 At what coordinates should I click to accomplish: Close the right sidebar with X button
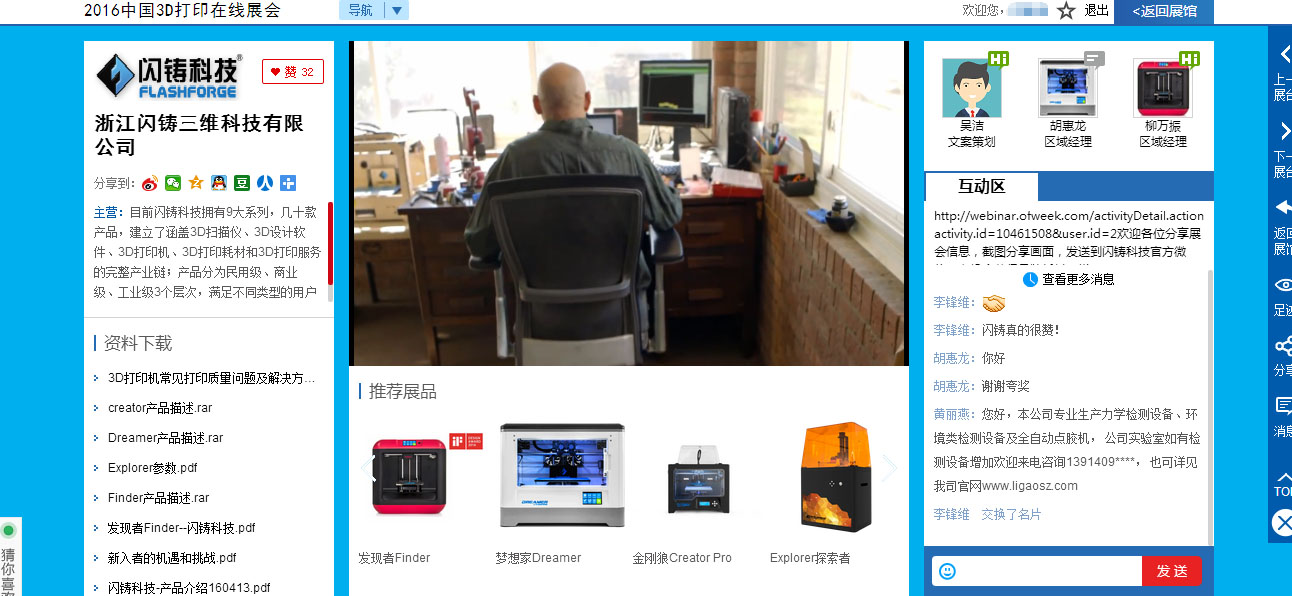tap(1282, 522)
